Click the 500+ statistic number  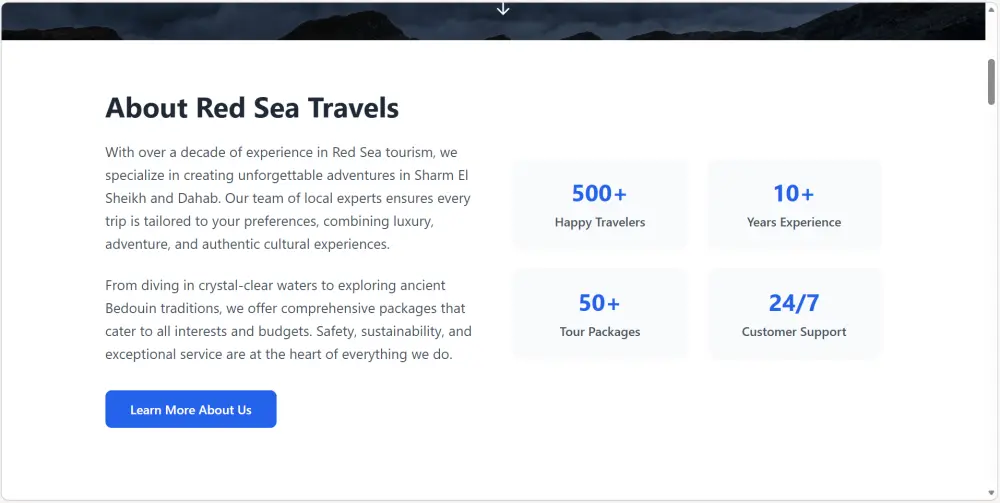coord(599,193)
